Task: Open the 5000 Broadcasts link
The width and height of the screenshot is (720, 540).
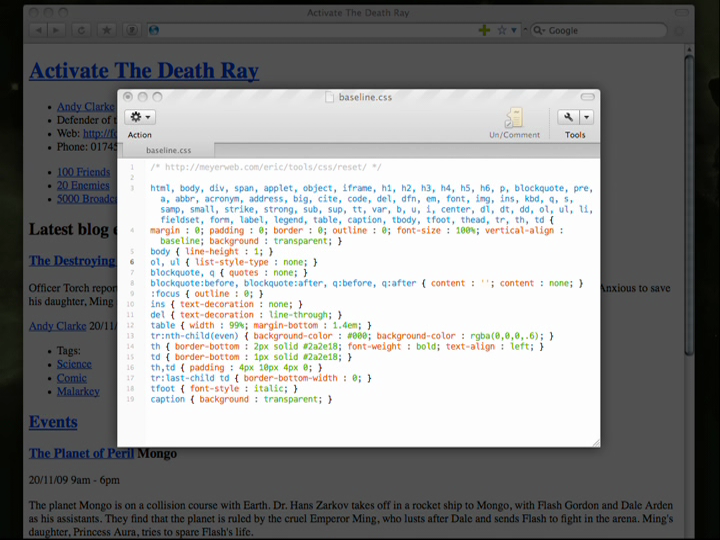Action: point(87,199)
